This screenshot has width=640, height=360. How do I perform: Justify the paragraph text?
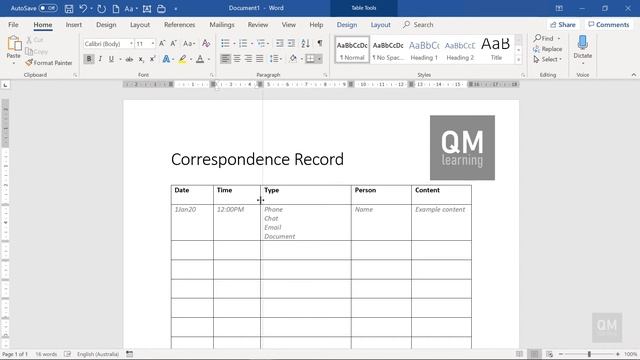point(260,59)
